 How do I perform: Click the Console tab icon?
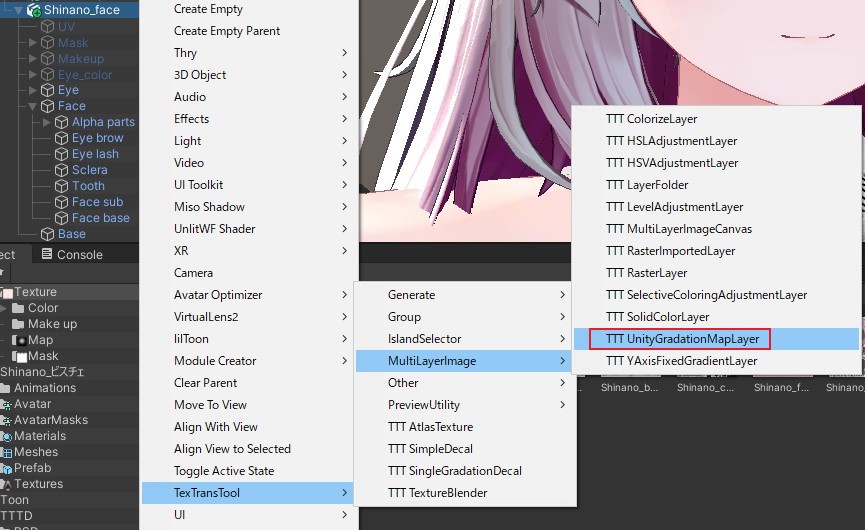click(x=47, y=254)
